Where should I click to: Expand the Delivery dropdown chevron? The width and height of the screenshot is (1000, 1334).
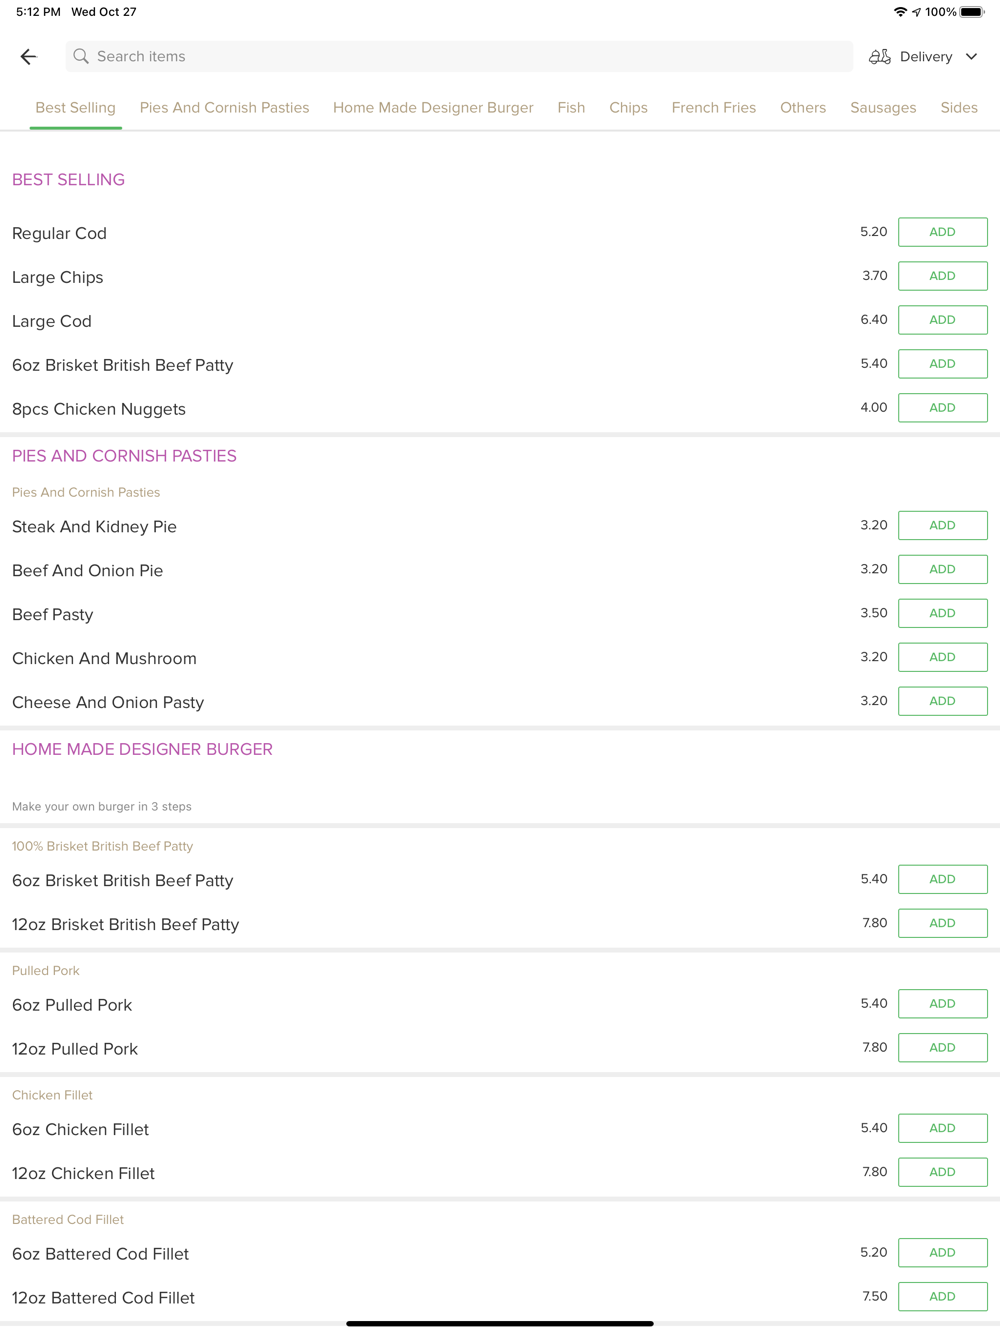point(971,57)
